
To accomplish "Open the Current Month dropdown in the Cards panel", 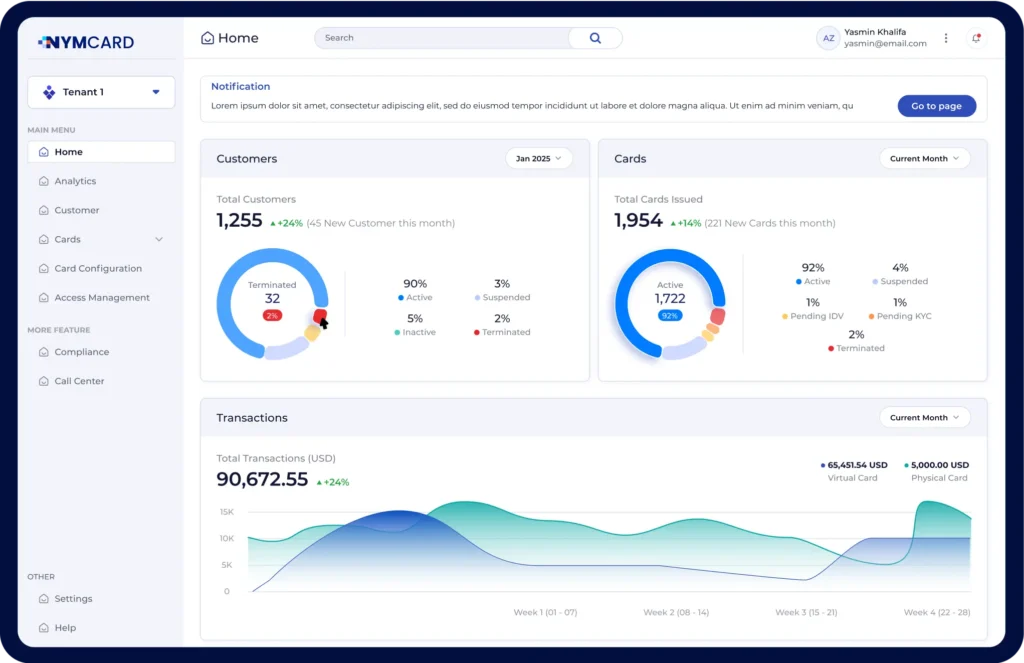I will [924, 158].
